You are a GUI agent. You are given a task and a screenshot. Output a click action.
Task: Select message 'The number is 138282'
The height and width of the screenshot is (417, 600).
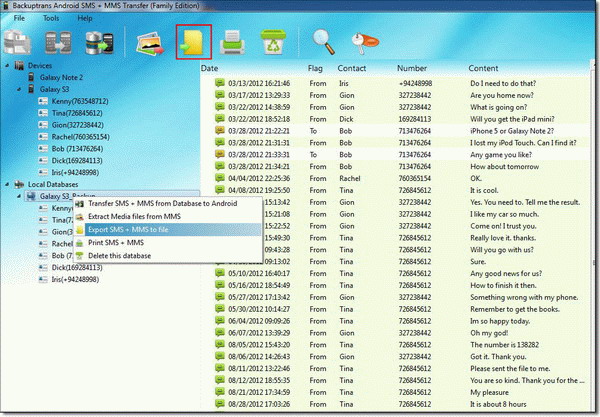504,345
